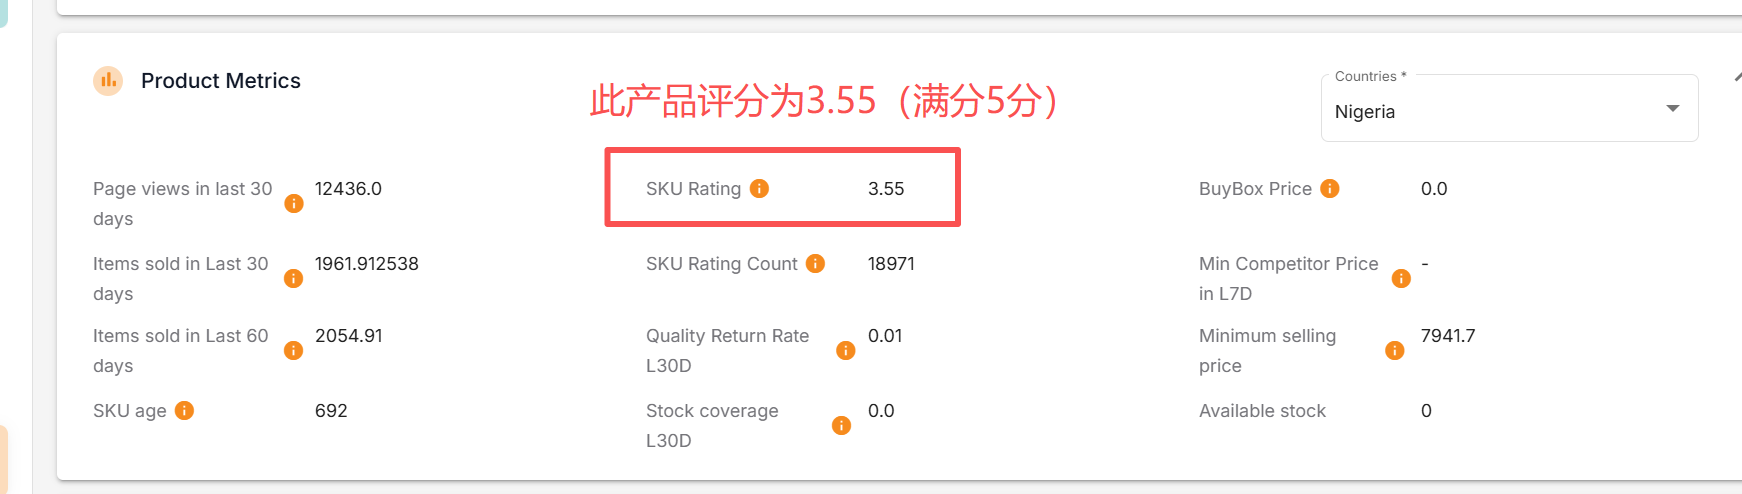
Task: Click the Stock coverage L30D info icon
Action: point(842,425)
